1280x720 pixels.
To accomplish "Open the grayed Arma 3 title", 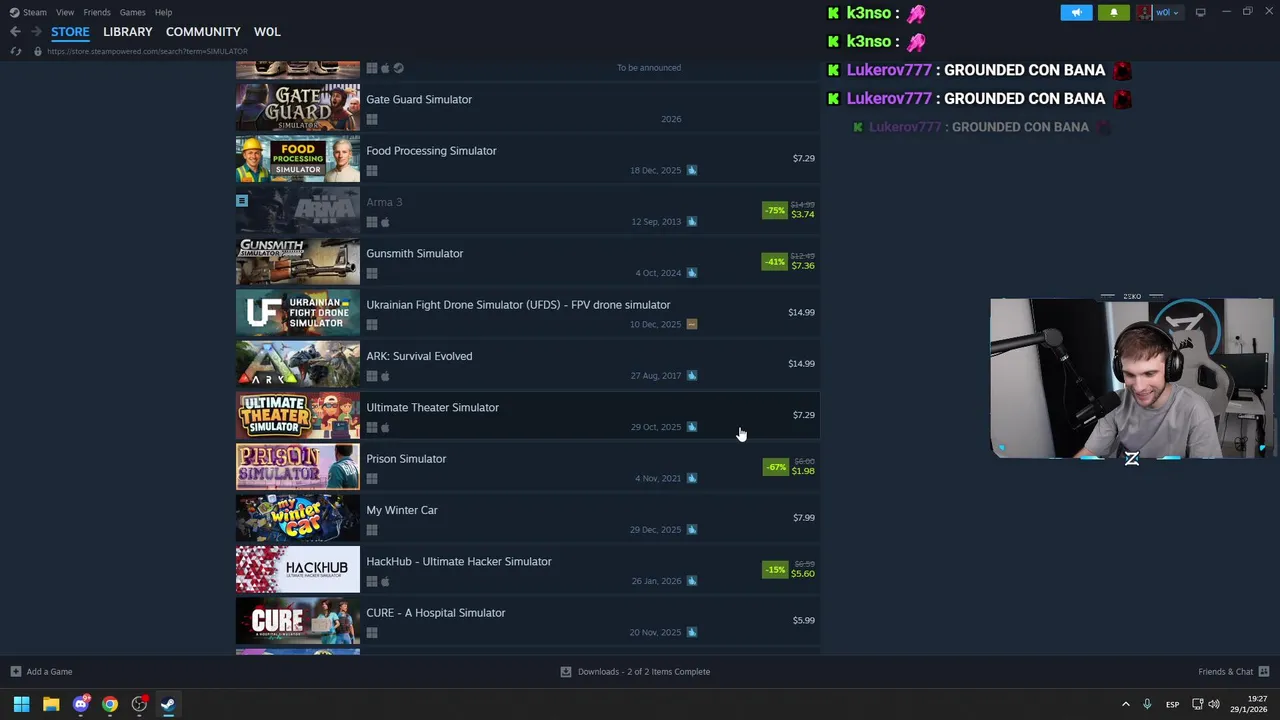I will [384, 202].
